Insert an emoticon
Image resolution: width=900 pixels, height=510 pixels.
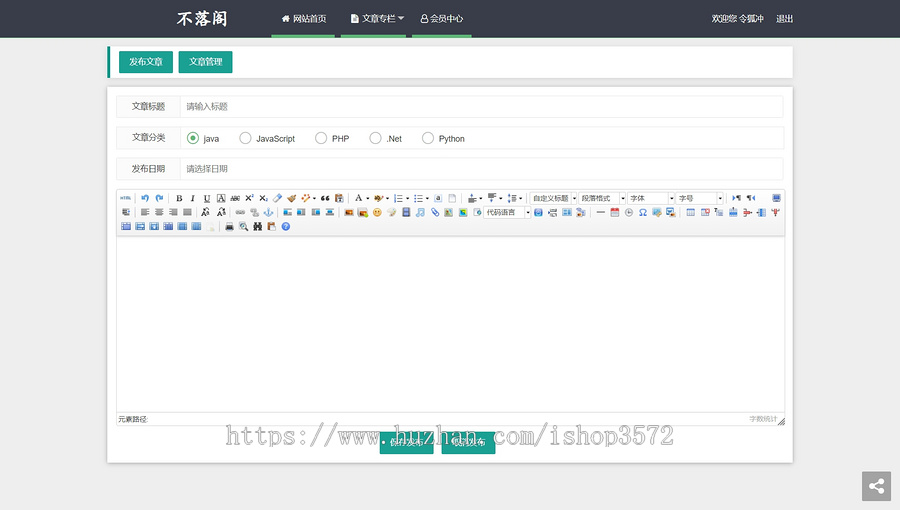377,212
